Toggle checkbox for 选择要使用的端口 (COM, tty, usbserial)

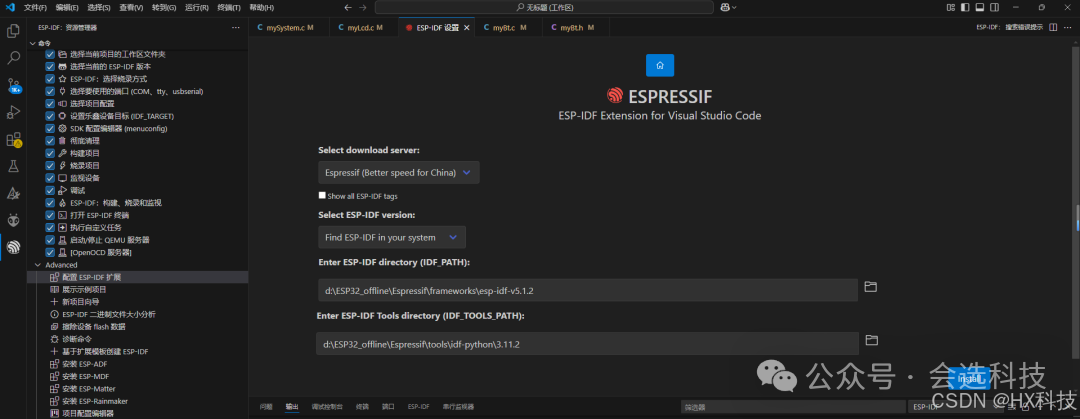point(50,92)
